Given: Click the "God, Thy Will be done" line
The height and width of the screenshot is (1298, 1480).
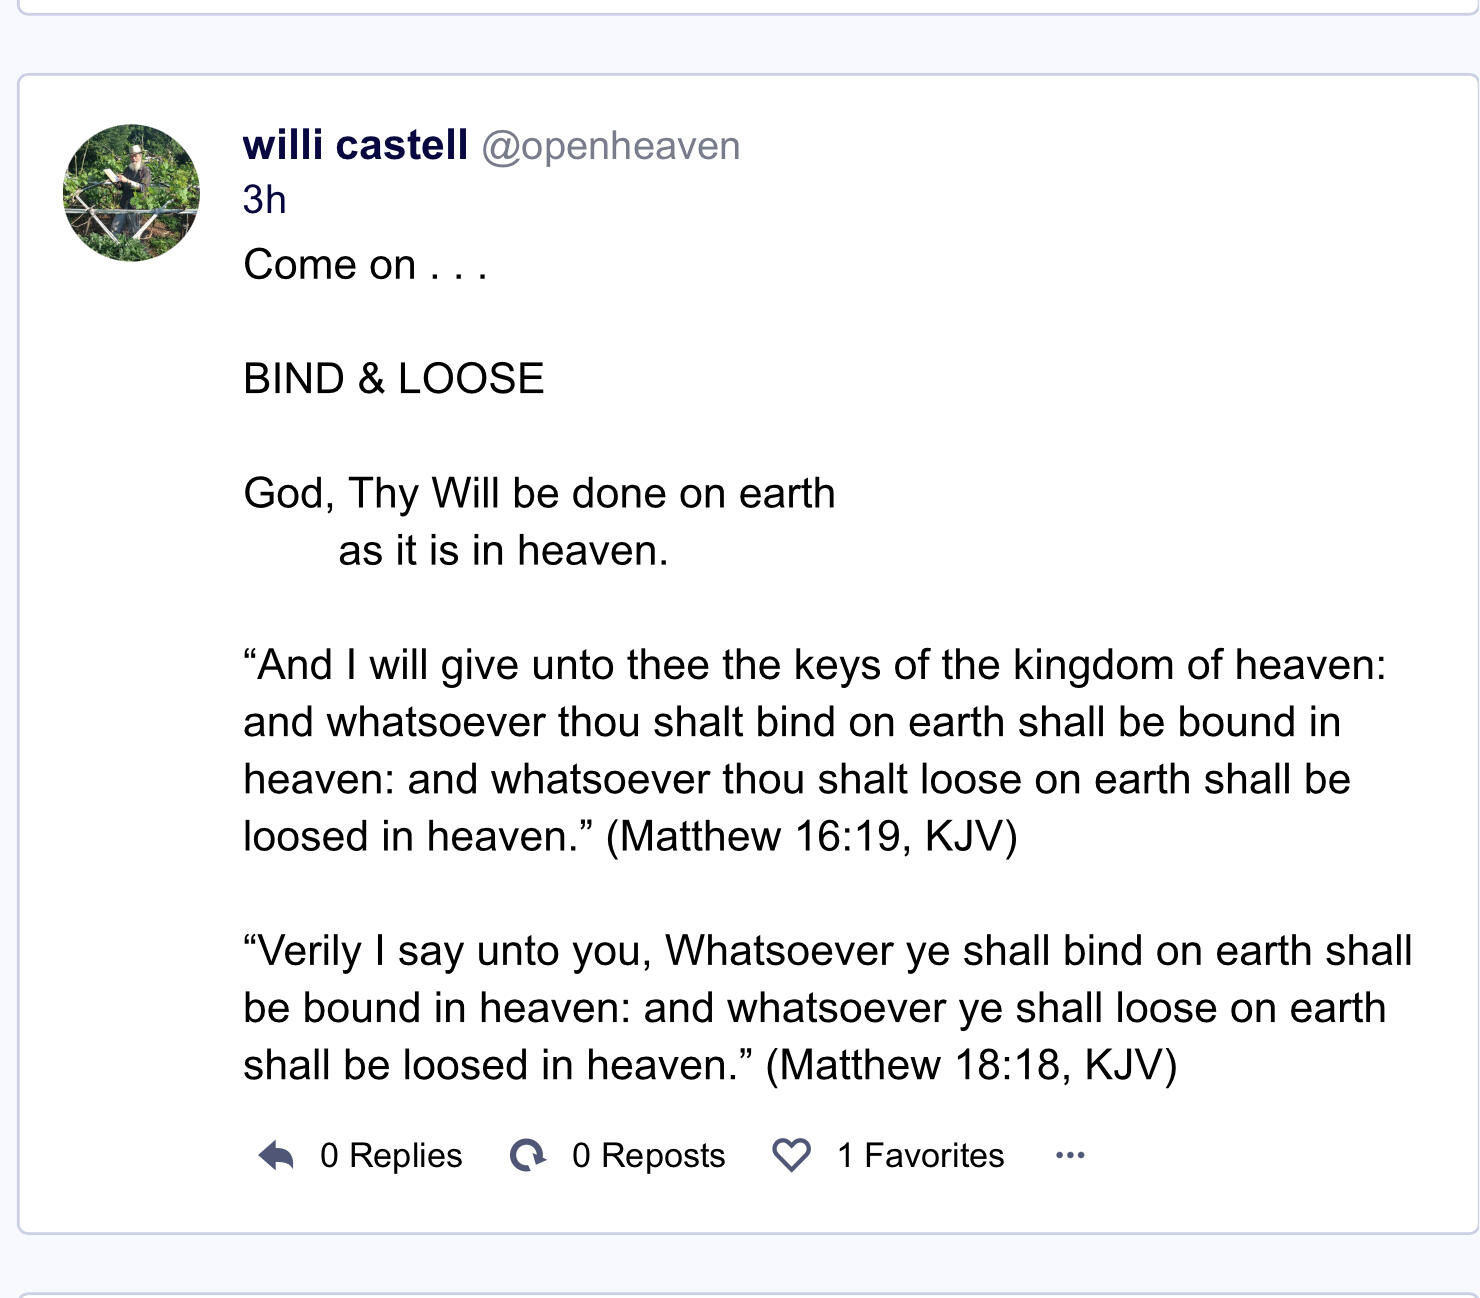Looking at the screenshot, I should tap(539, 494).
